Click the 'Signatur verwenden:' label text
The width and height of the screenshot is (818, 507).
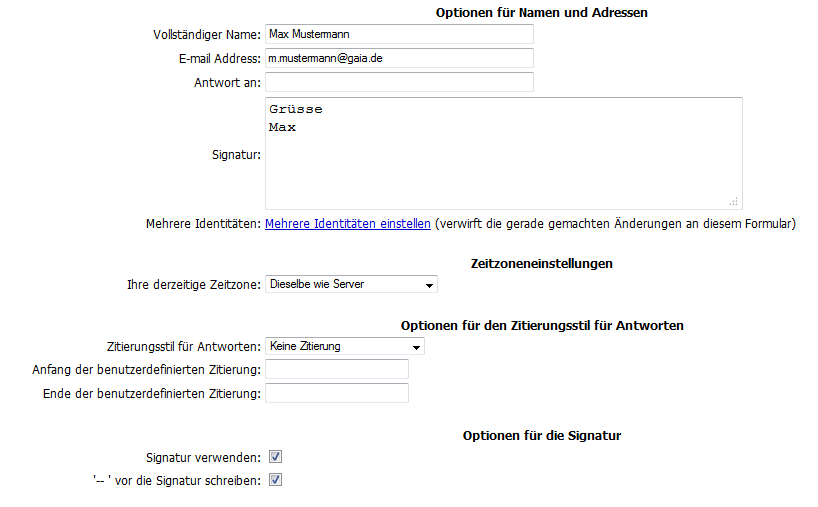pyautogui.click(x=203, y=457)
